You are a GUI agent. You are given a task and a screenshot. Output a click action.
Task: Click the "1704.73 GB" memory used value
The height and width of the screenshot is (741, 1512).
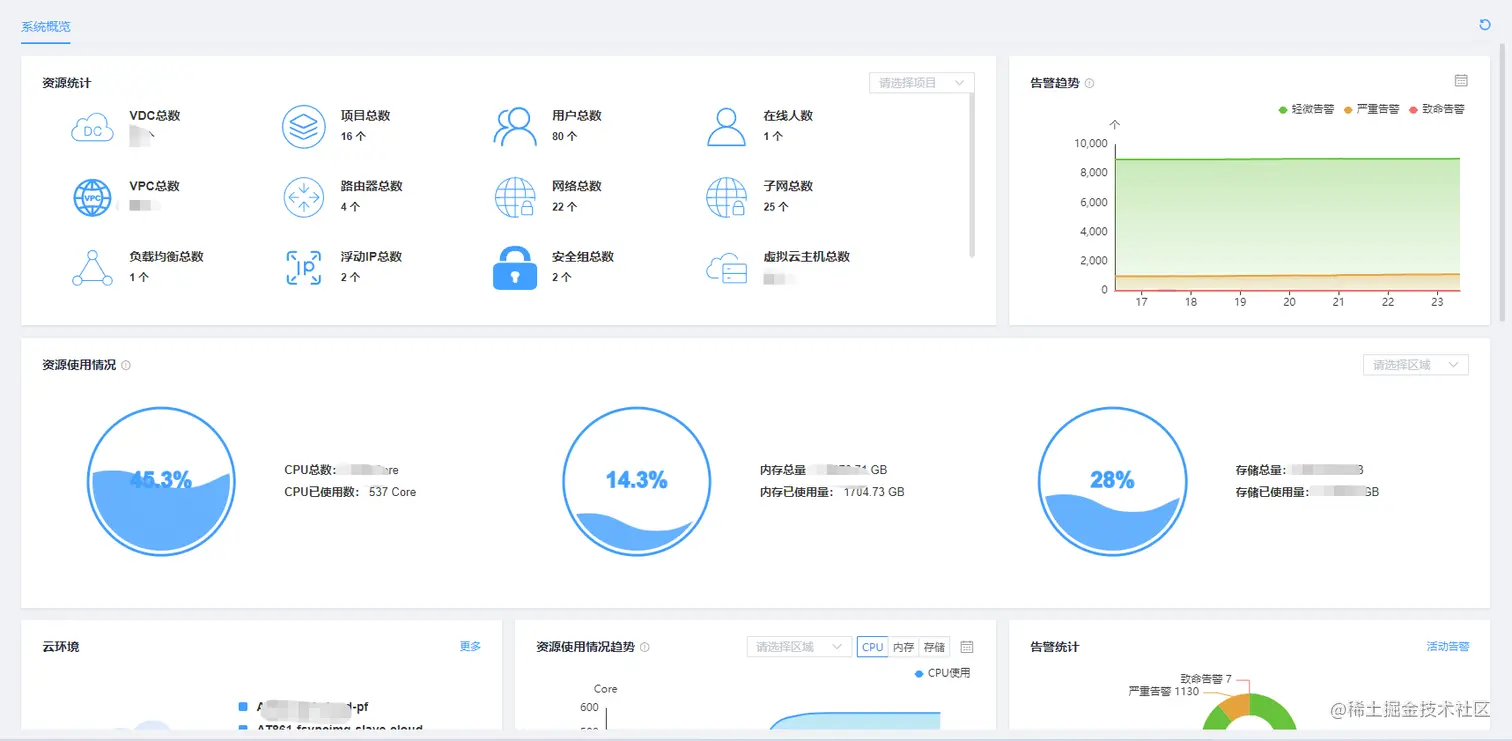point(874,492)
